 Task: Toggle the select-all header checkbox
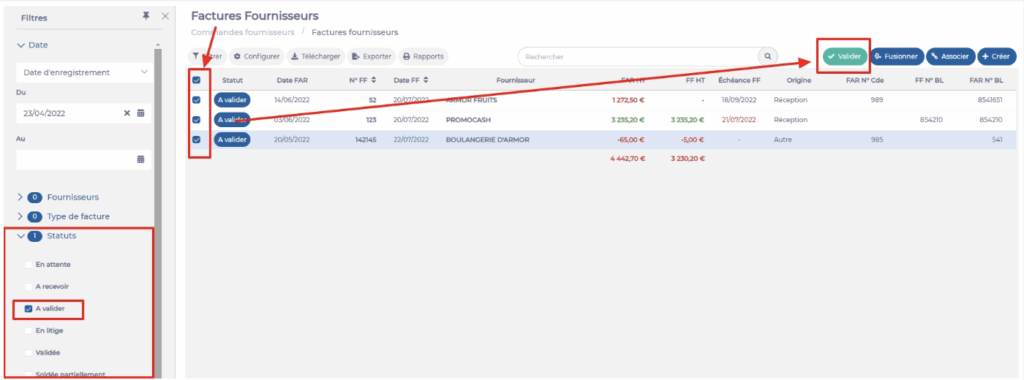point(197,80)
